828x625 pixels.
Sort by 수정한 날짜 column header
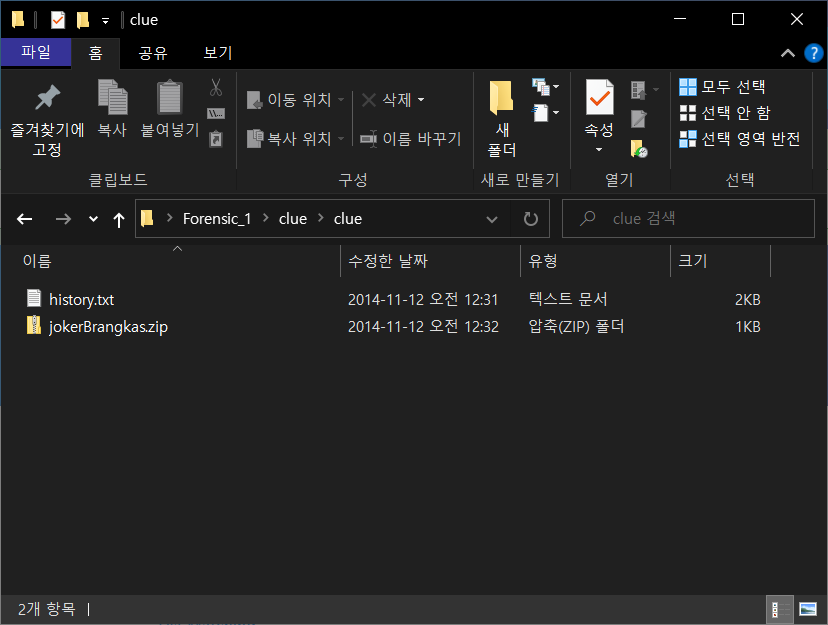point(430,261)
